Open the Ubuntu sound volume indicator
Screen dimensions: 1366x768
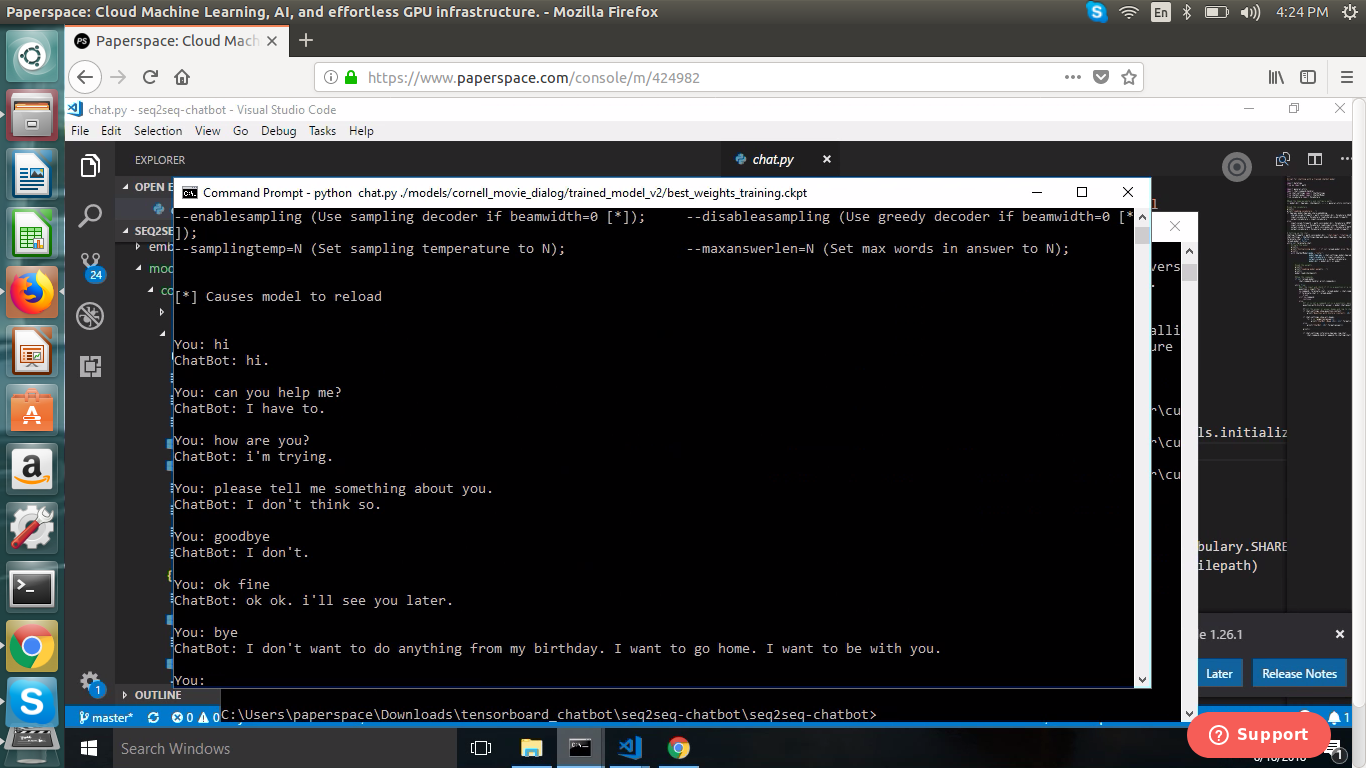(1250, 12)
